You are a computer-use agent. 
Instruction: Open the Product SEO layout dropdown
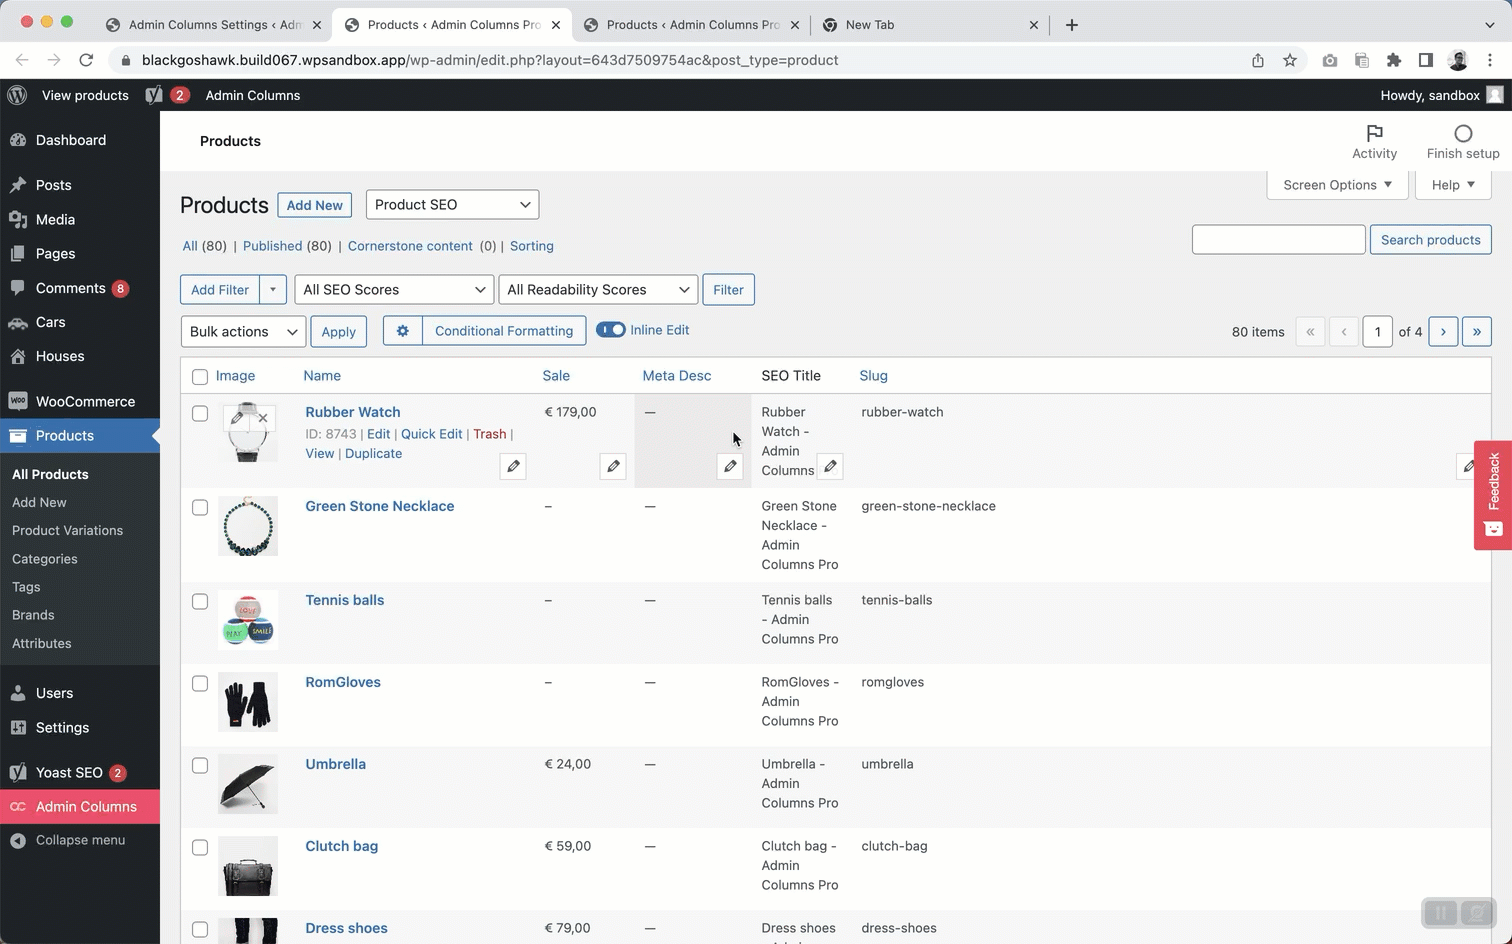pyautogui.click(x=452, y=205)
